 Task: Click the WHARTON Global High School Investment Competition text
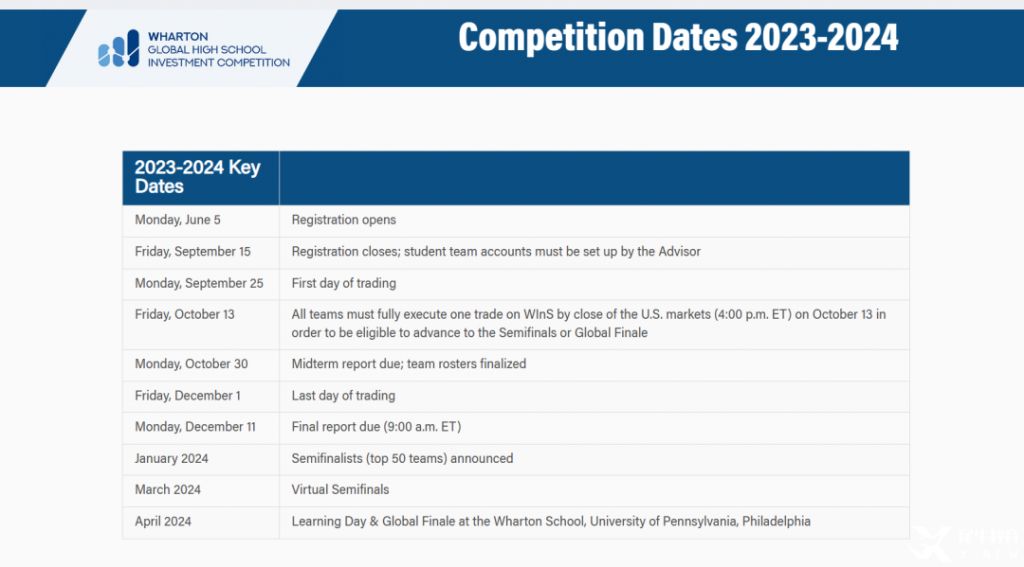tap(218, 50)
